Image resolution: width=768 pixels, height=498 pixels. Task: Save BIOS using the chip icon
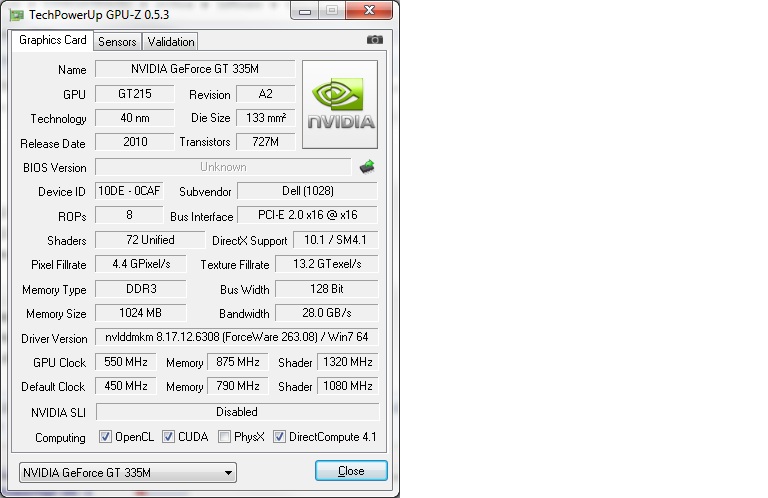(x=367, y=167)
